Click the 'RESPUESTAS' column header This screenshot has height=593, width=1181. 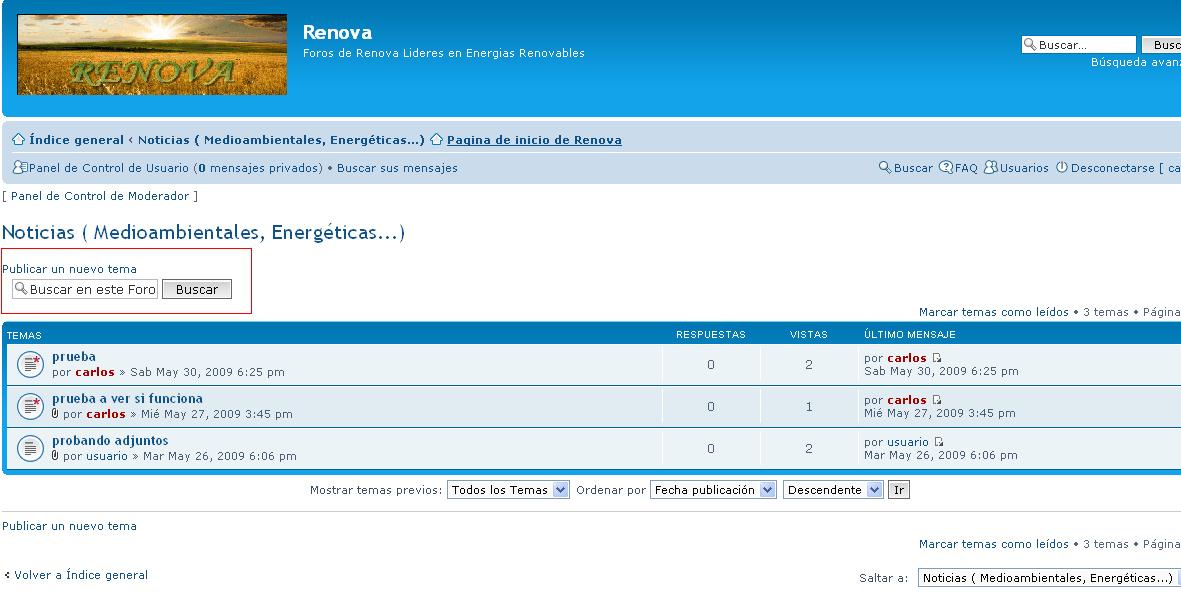(x=710, y=335)
